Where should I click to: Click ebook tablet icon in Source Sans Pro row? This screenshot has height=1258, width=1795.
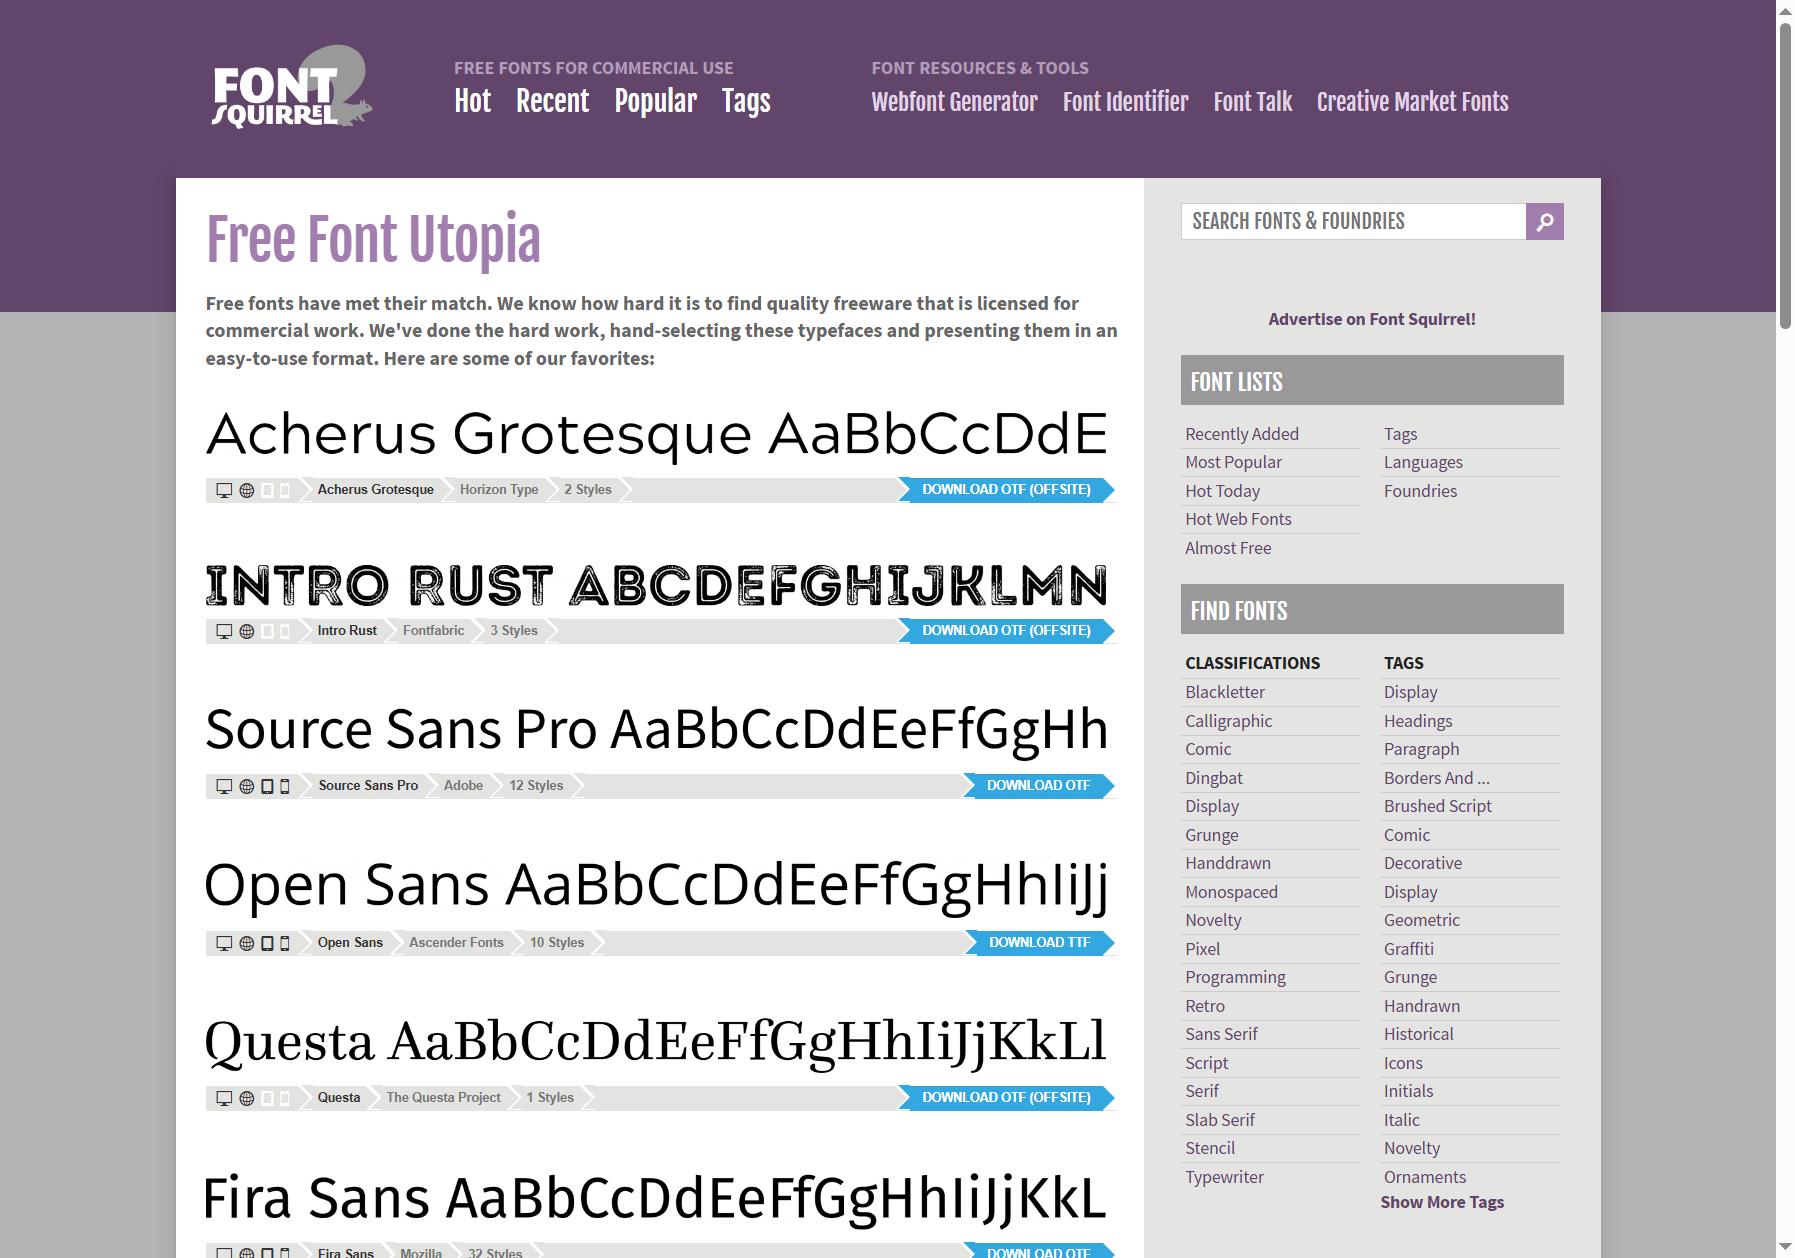pos(267,786)
